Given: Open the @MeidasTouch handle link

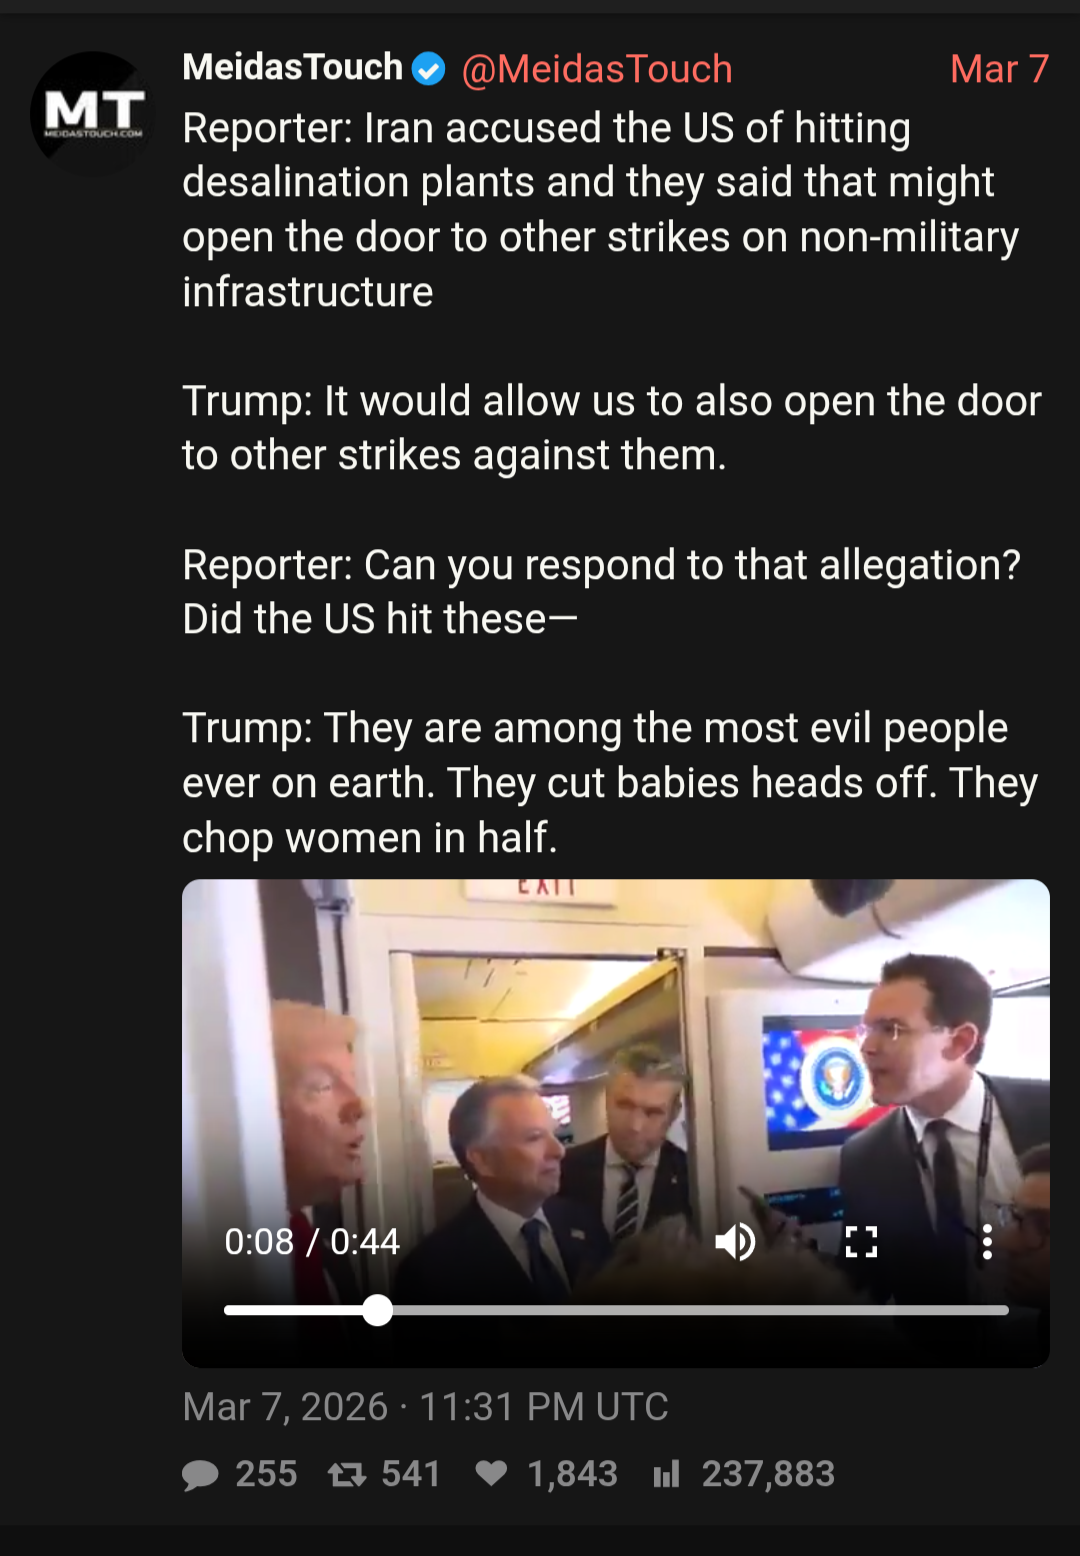Looking at the screenshot, I should [x=597, y=69].
